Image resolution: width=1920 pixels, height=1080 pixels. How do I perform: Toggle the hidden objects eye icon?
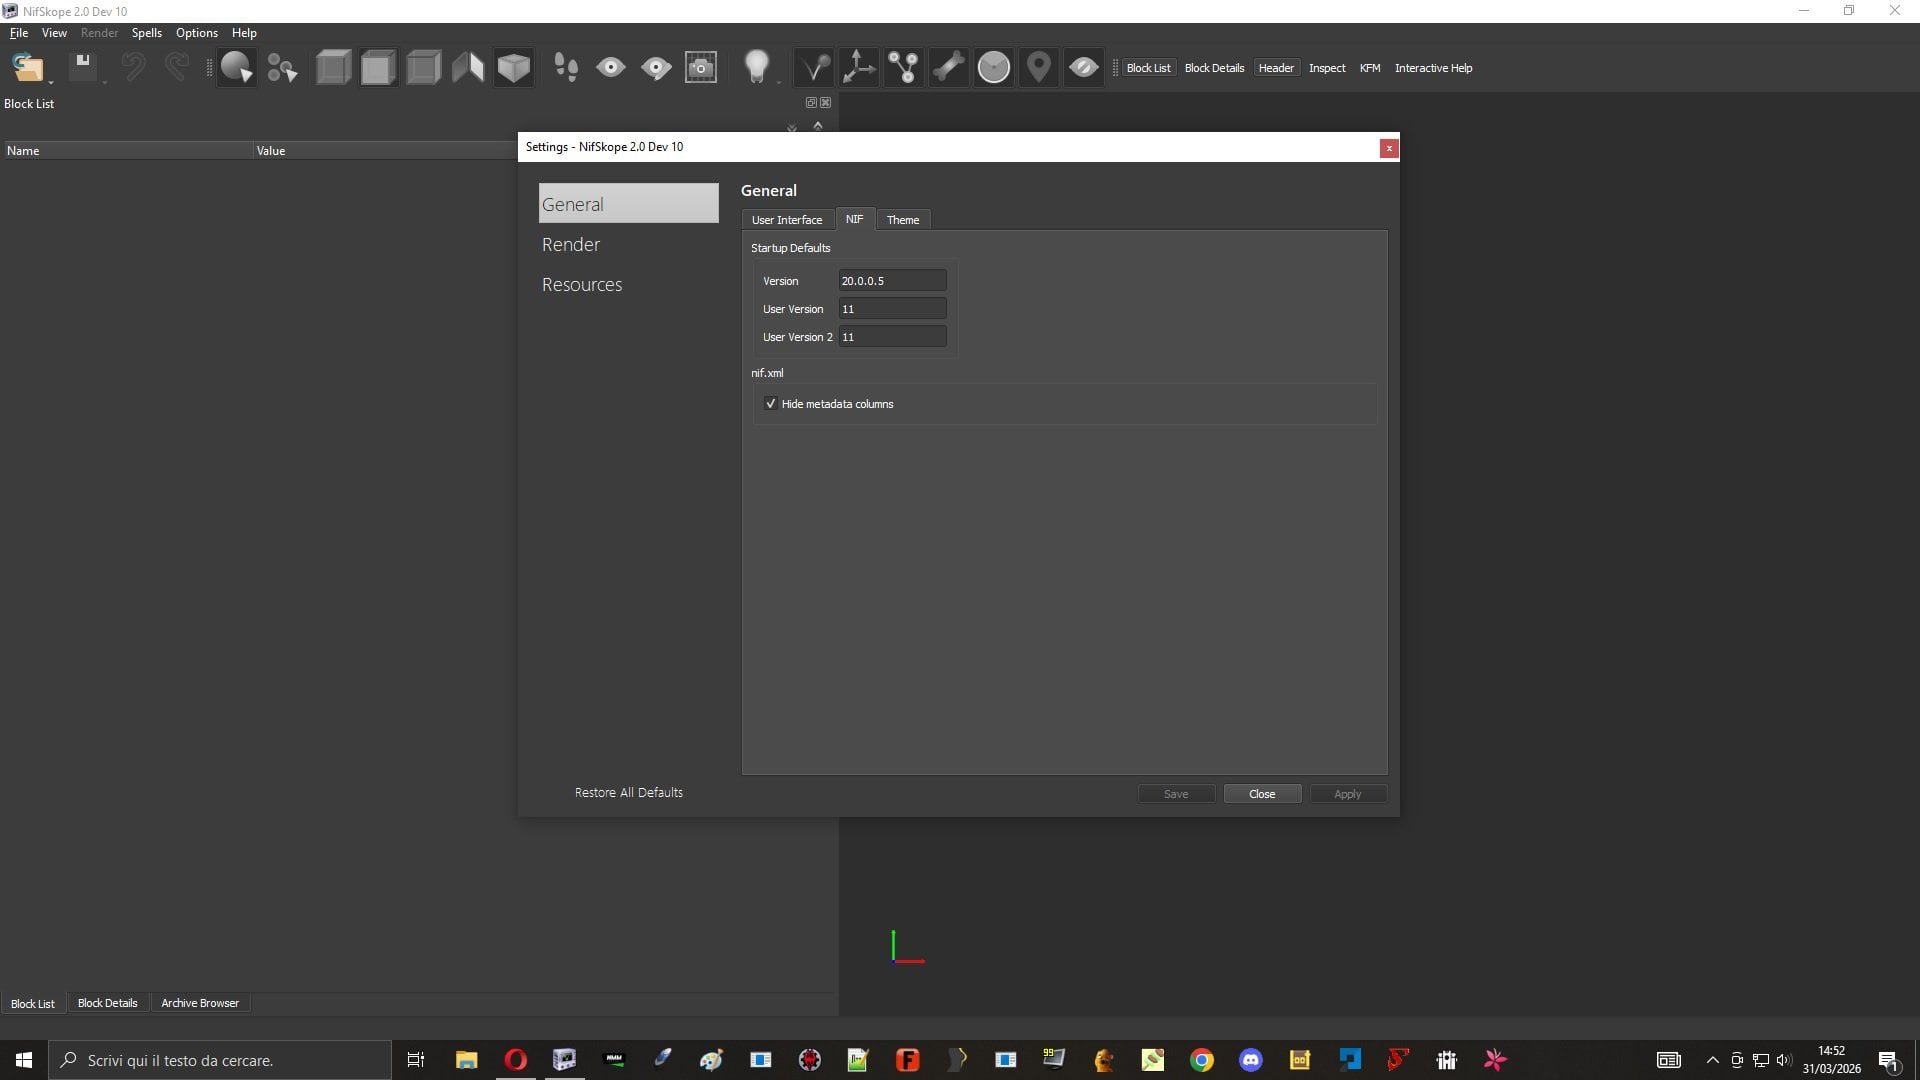point(1084,68)
